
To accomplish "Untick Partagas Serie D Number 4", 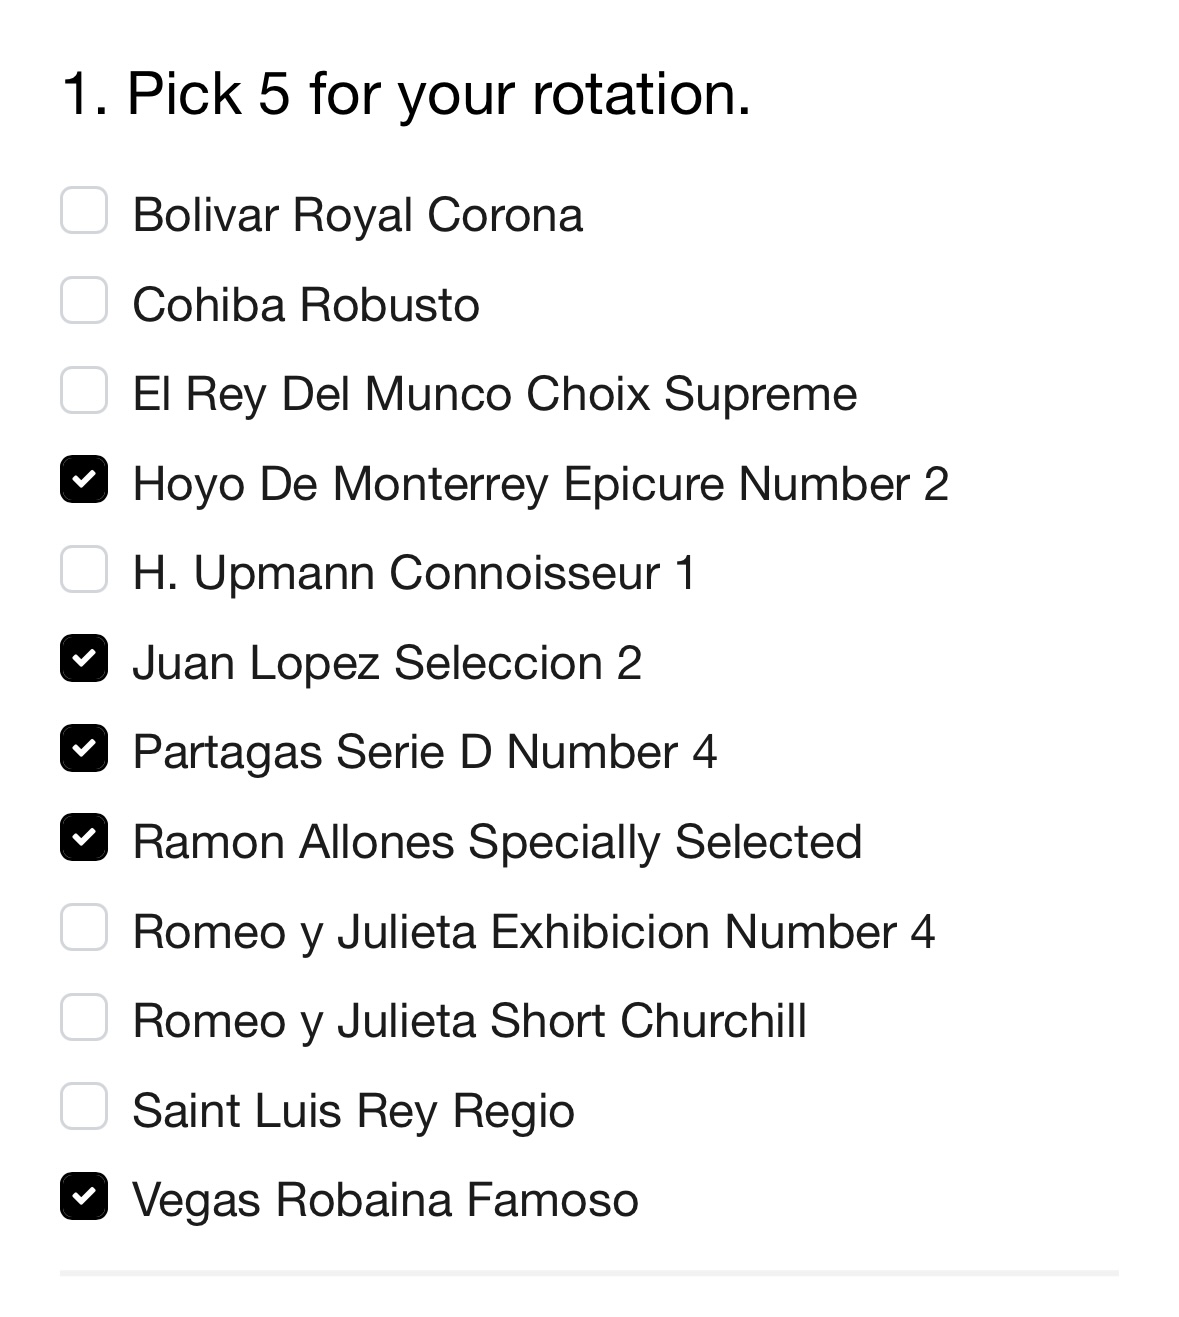I will [84, 749].
